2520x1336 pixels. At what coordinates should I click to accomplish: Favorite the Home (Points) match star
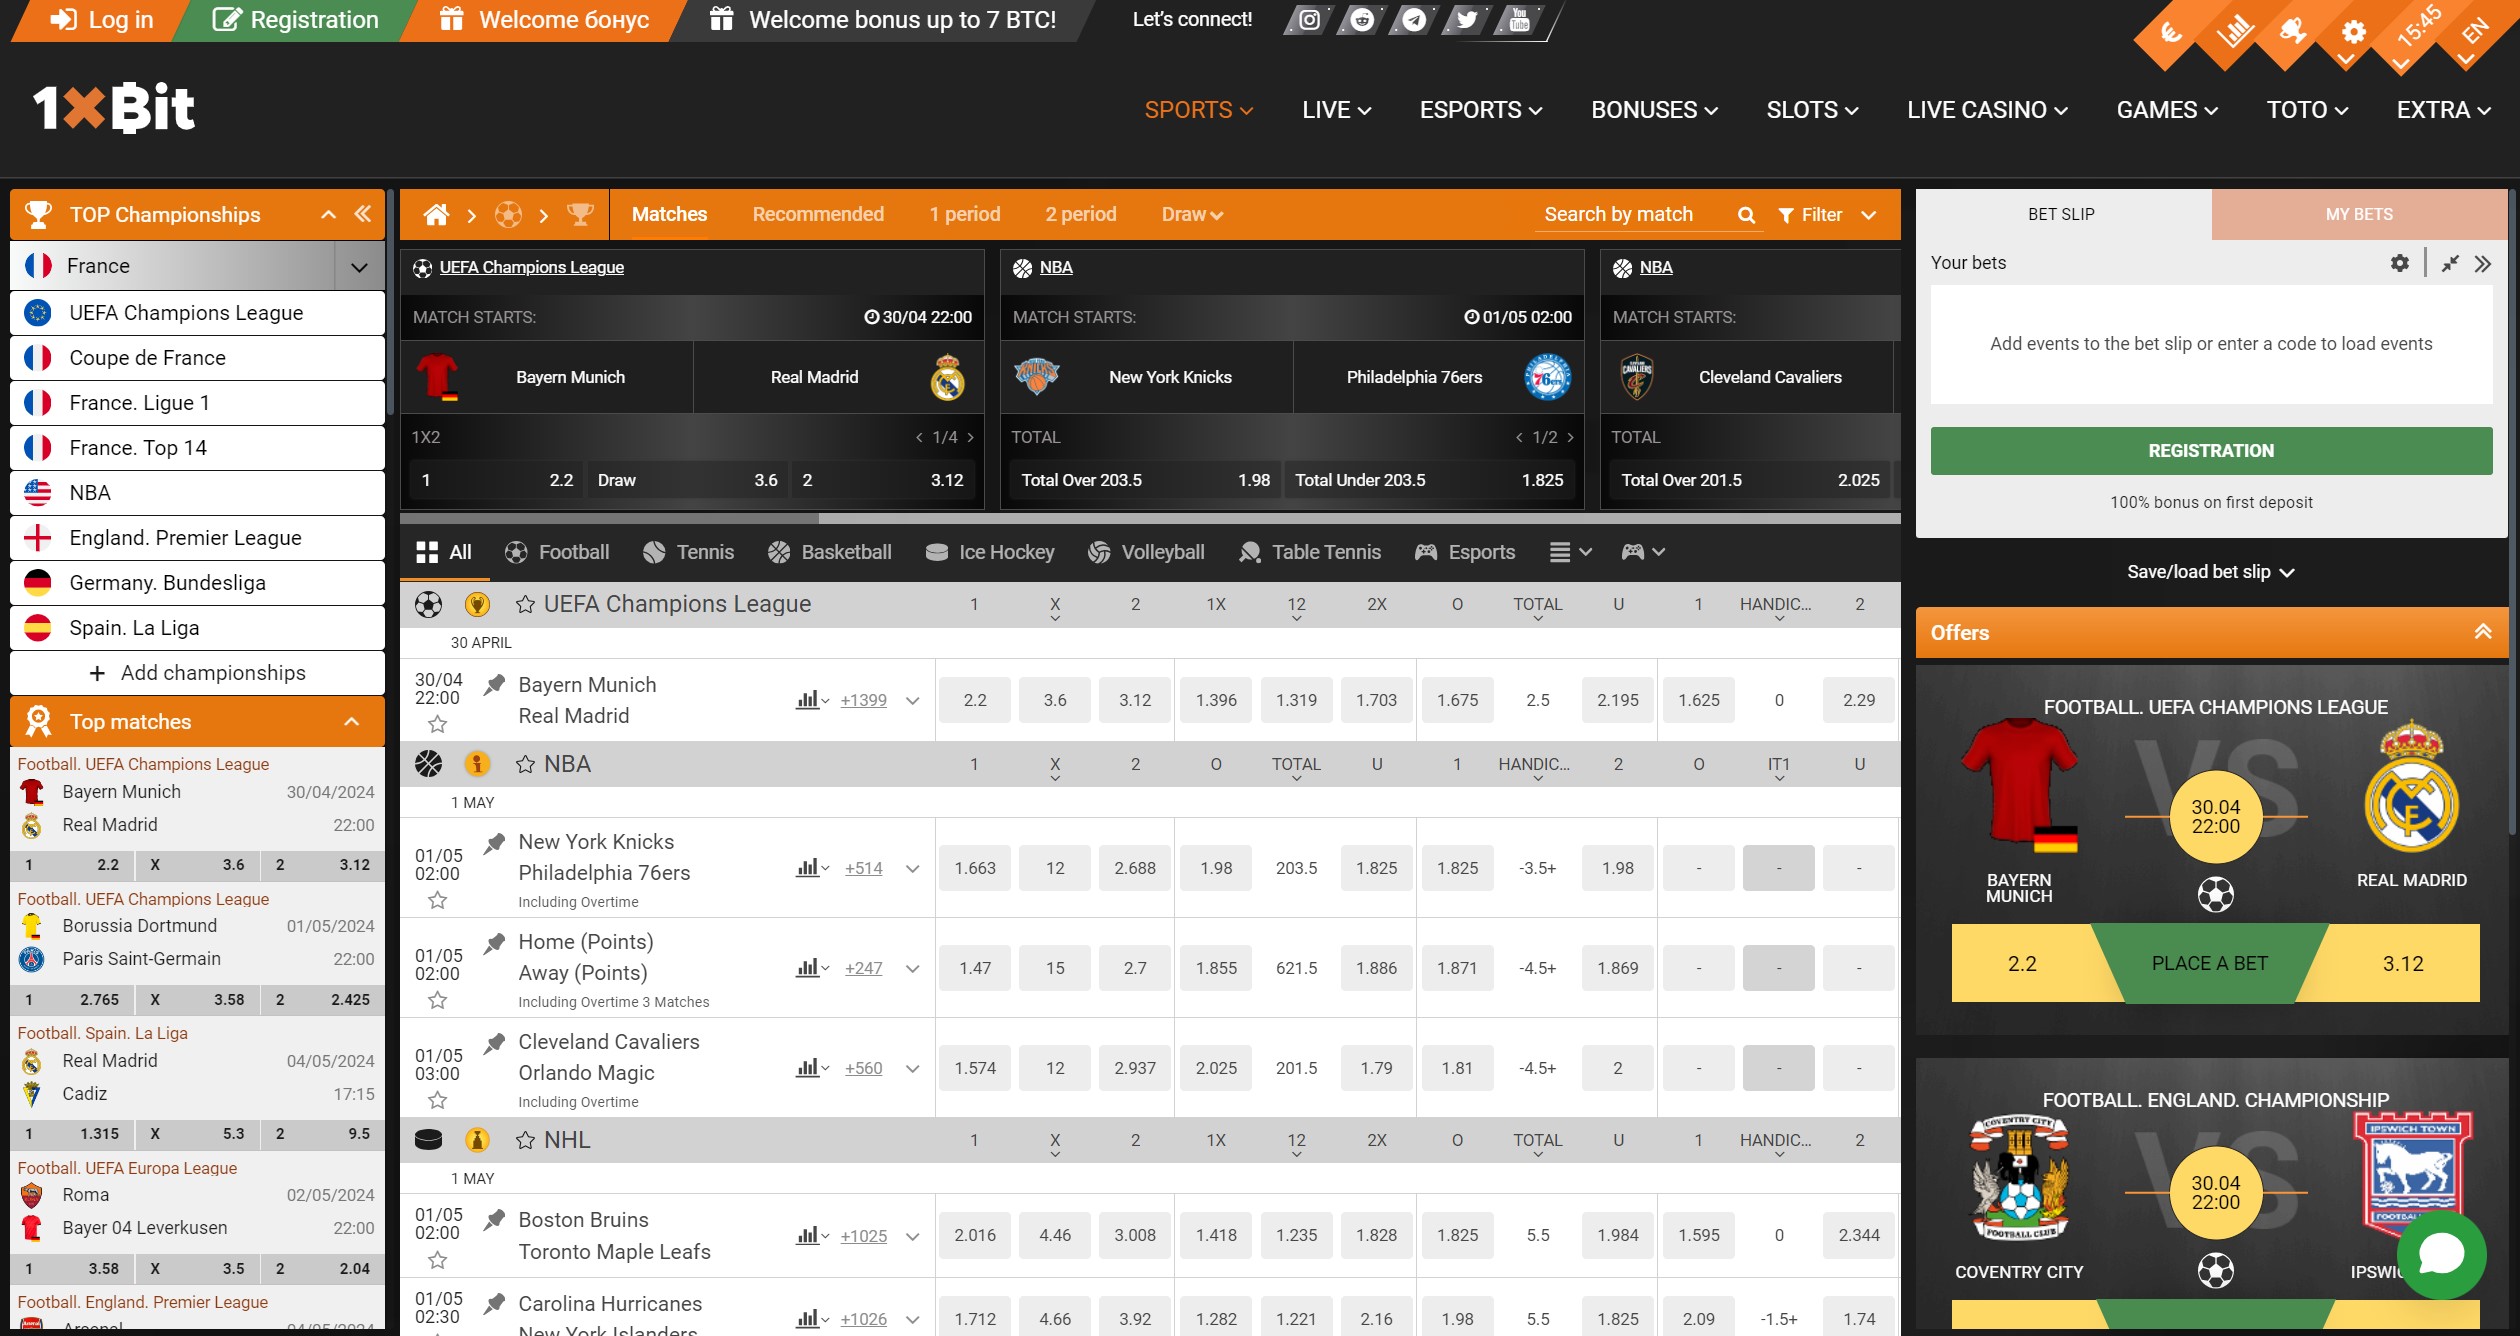tap(437, 1000)
